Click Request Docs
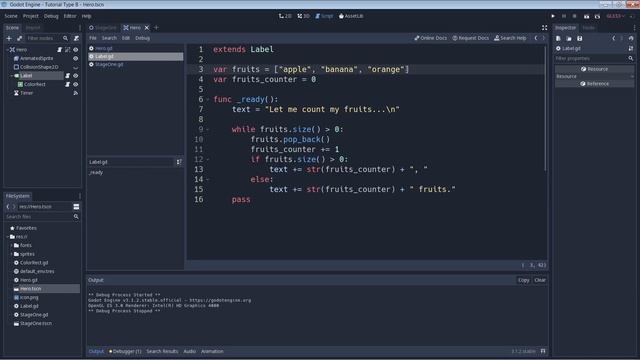This screenshot has height=360, width=640. [471, 38]
